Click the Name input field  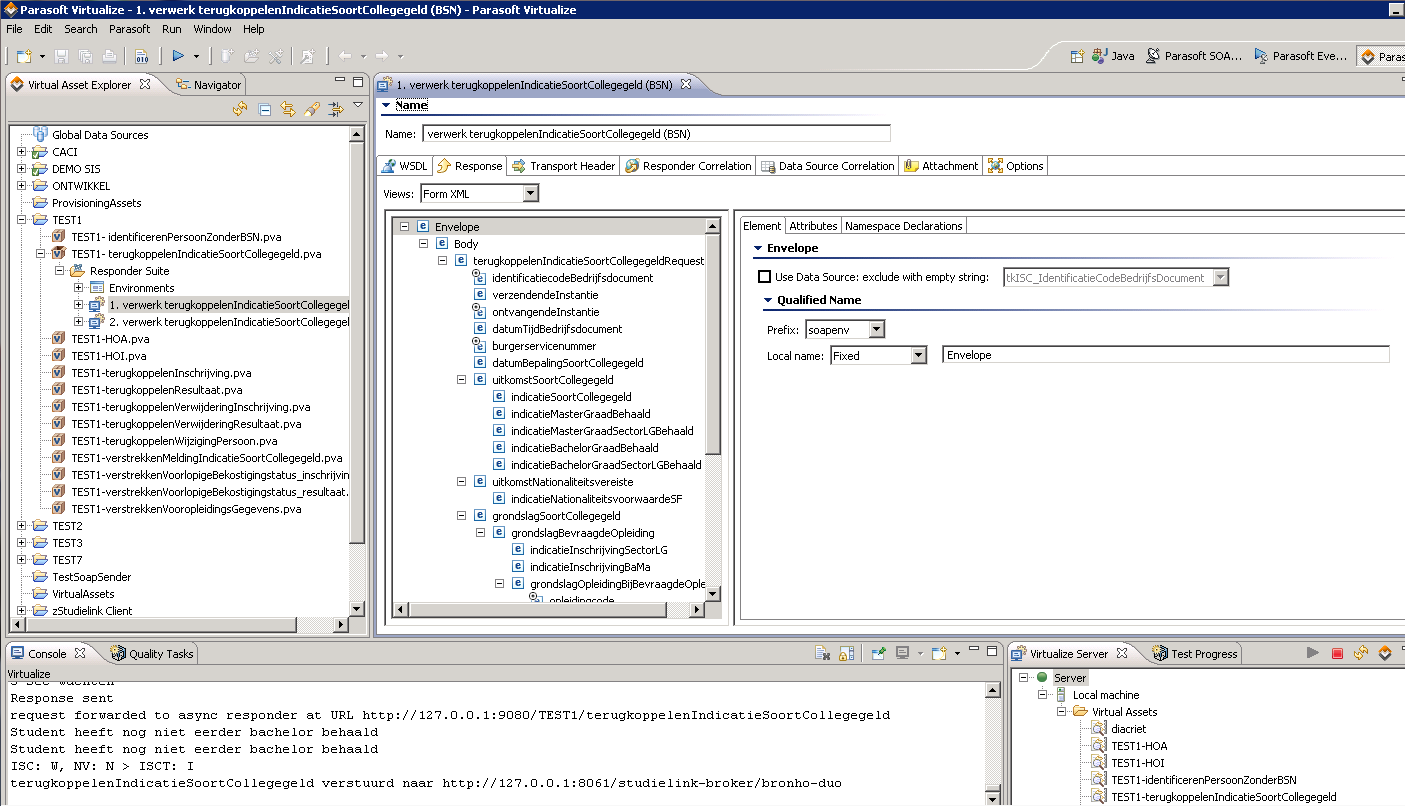655,133
